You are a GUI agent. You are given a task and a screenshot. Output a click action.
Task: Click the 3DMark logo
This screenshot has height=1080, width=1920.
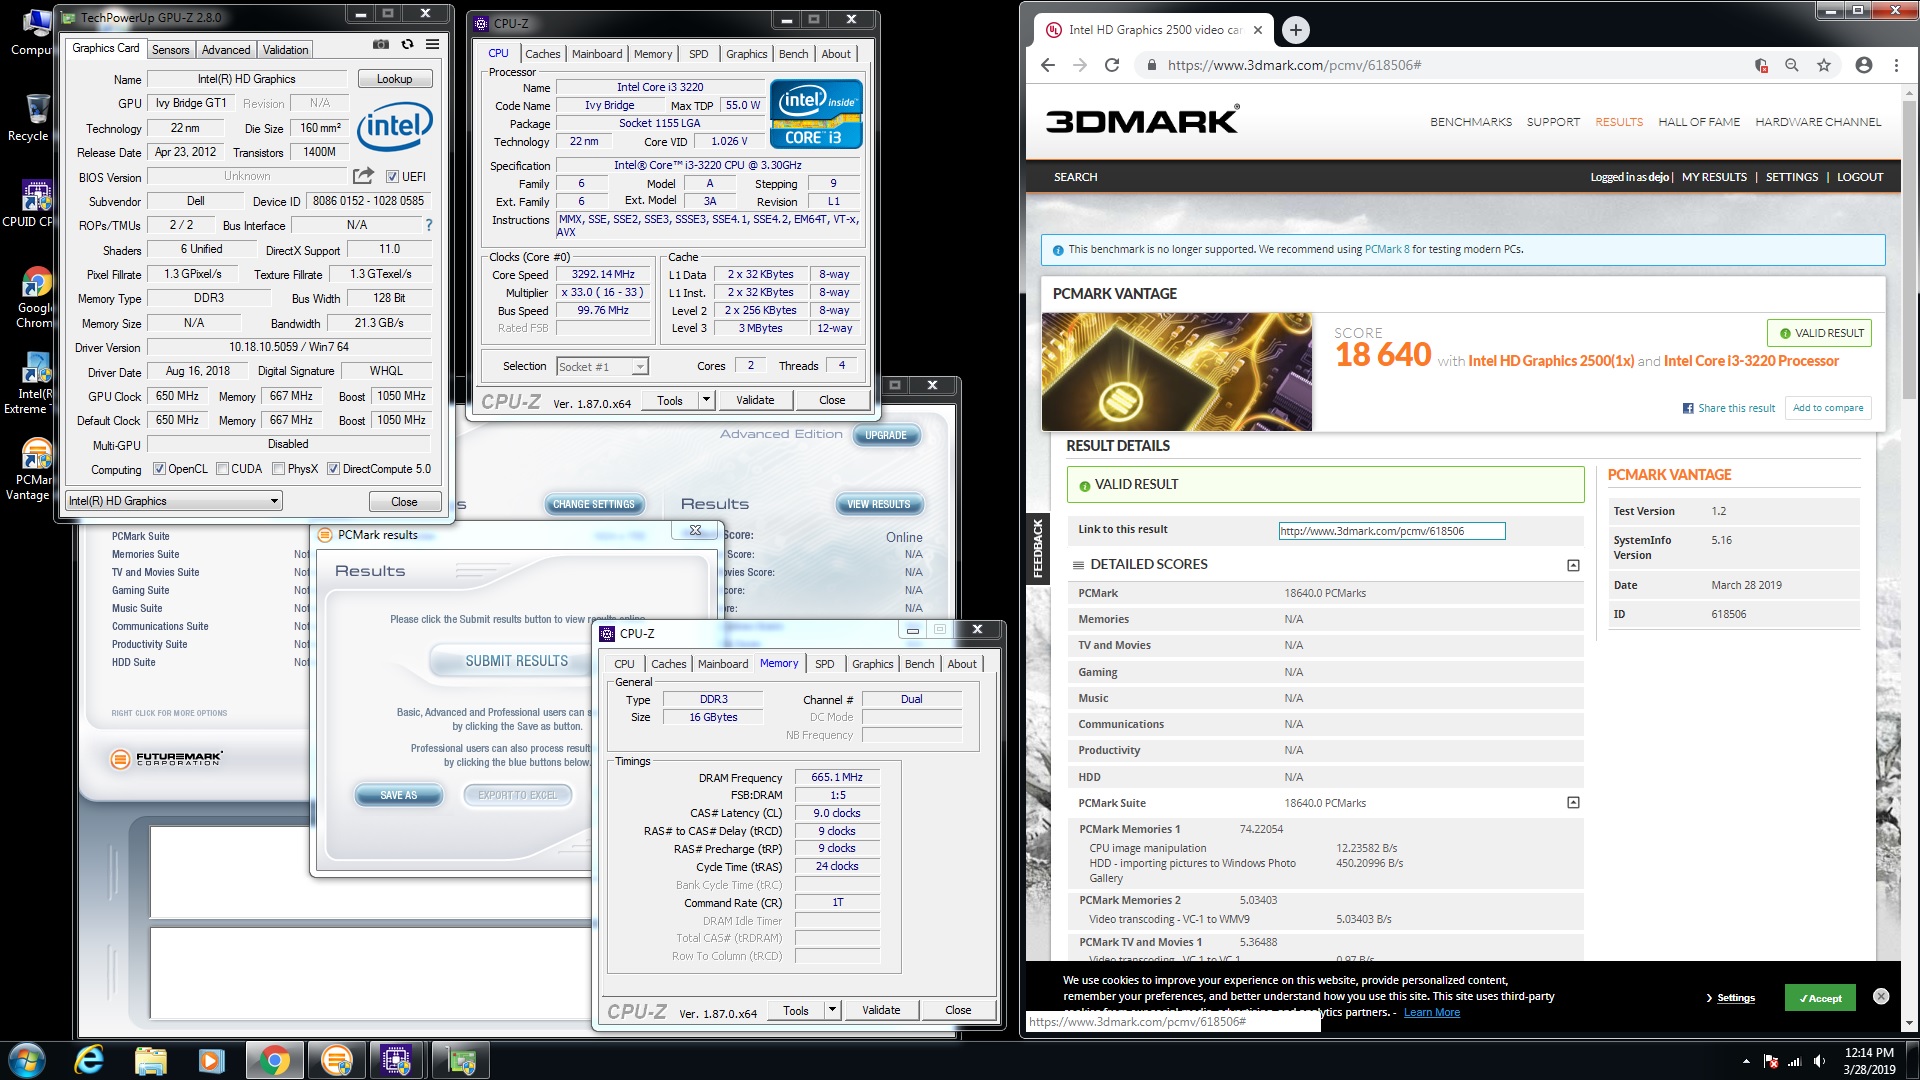pyautogui.click(x=1143, y=119)
